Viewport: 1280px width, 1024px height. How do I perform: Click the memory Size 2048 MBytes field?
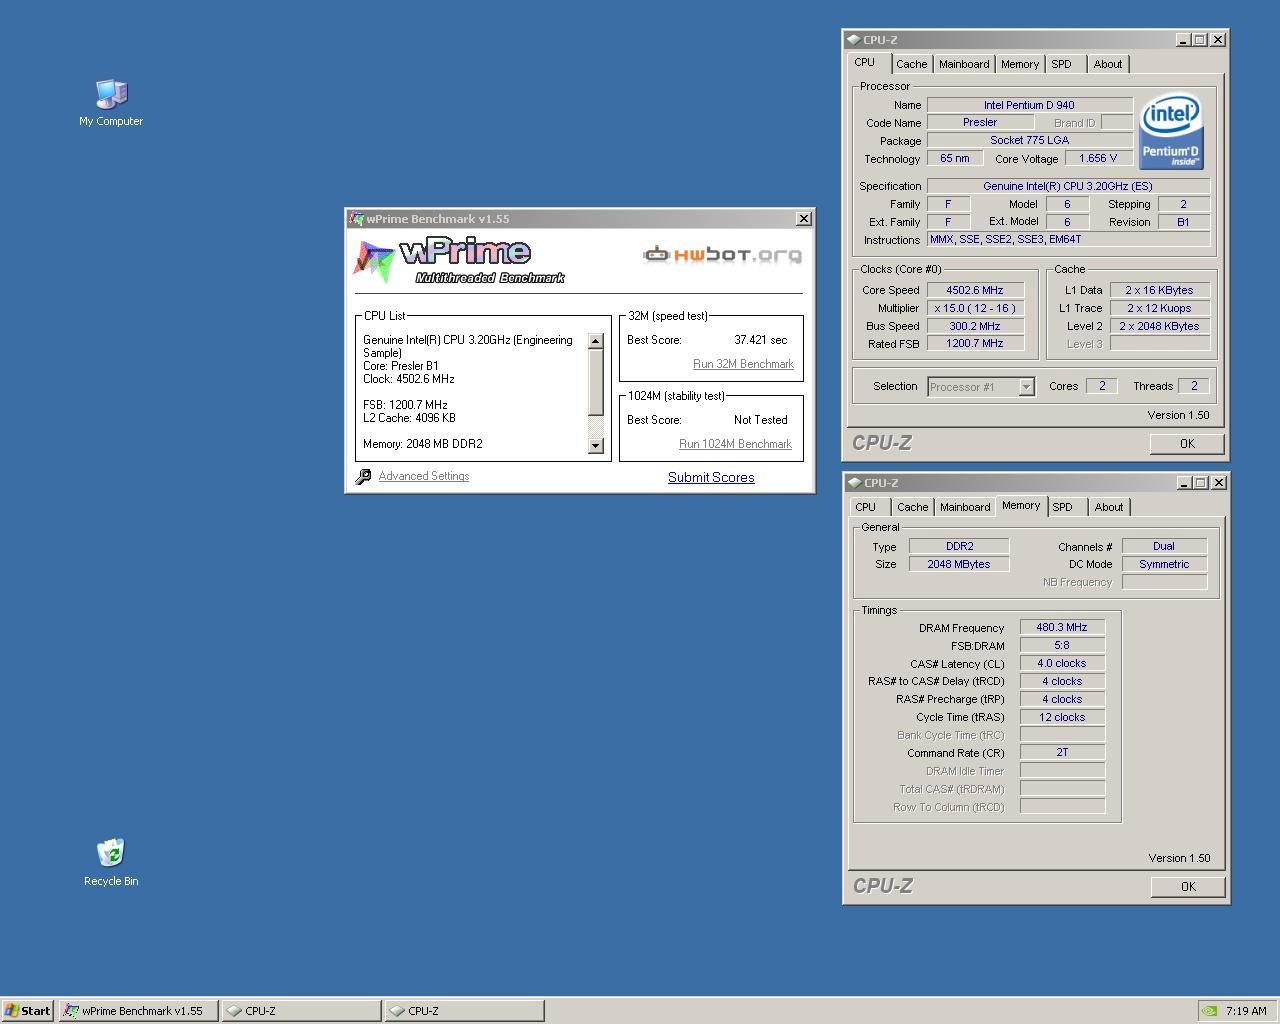pos(959,564)
